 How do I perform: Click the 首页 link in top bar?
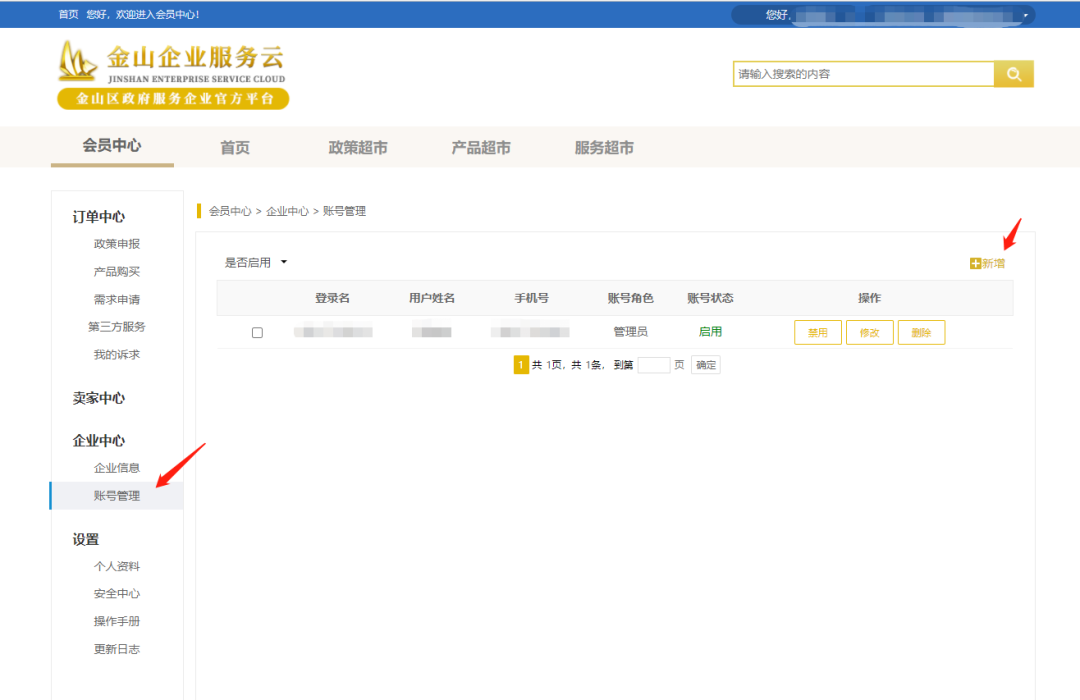click(68, 14)
